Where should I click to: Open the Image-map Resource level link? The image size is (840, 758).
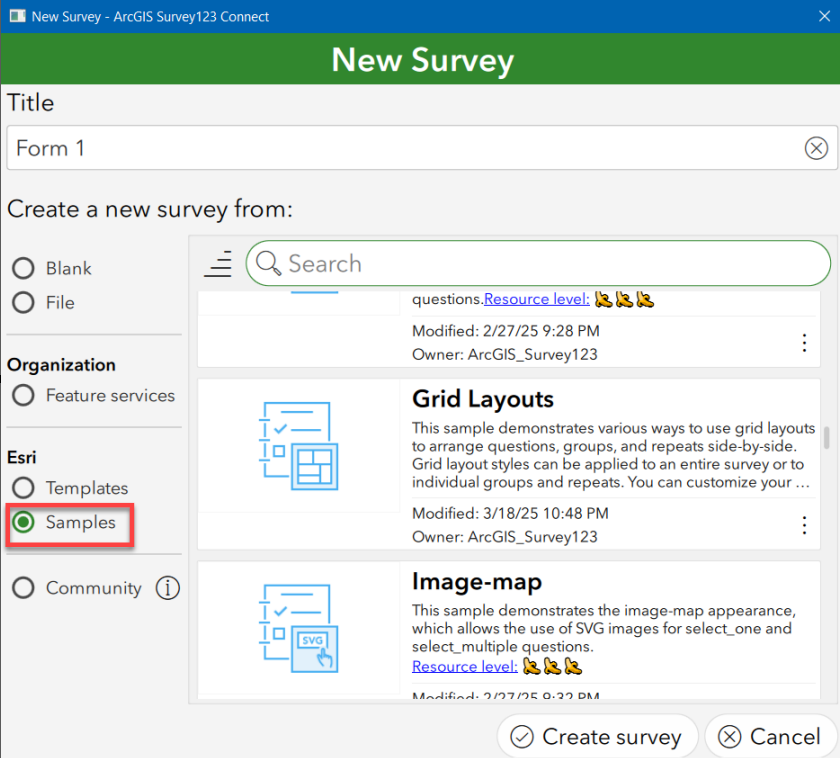pyautogui.click(x=464, y=666)
